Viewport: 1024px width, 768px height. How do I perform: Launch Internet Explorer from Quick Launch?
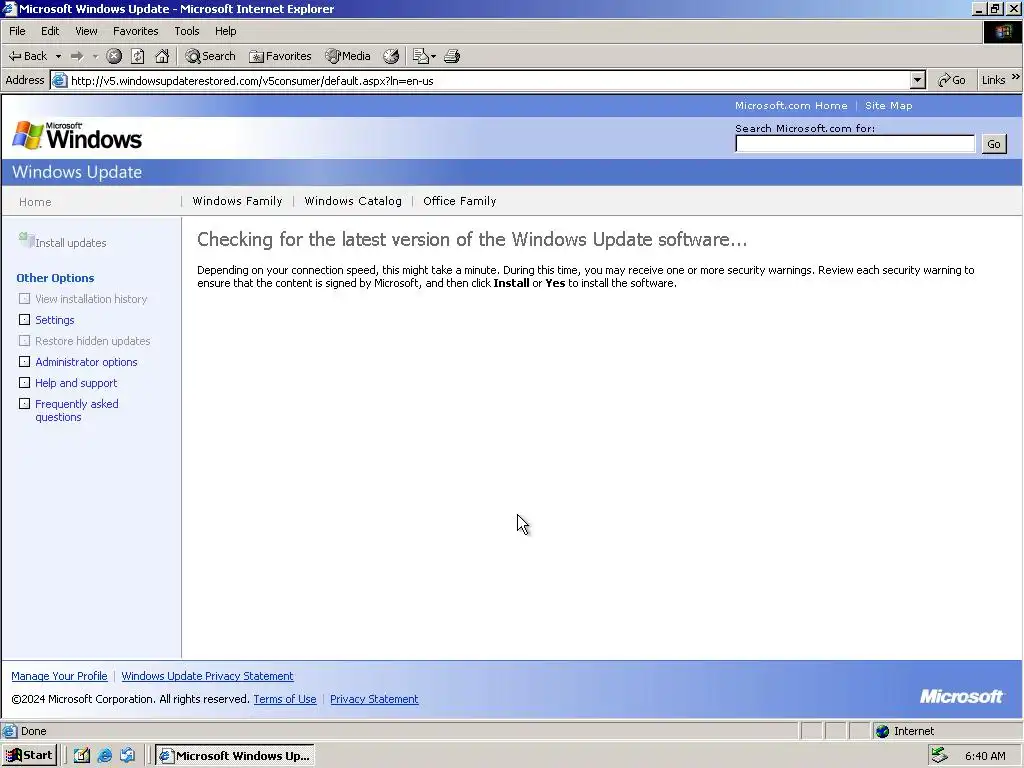tap(104, 756)
